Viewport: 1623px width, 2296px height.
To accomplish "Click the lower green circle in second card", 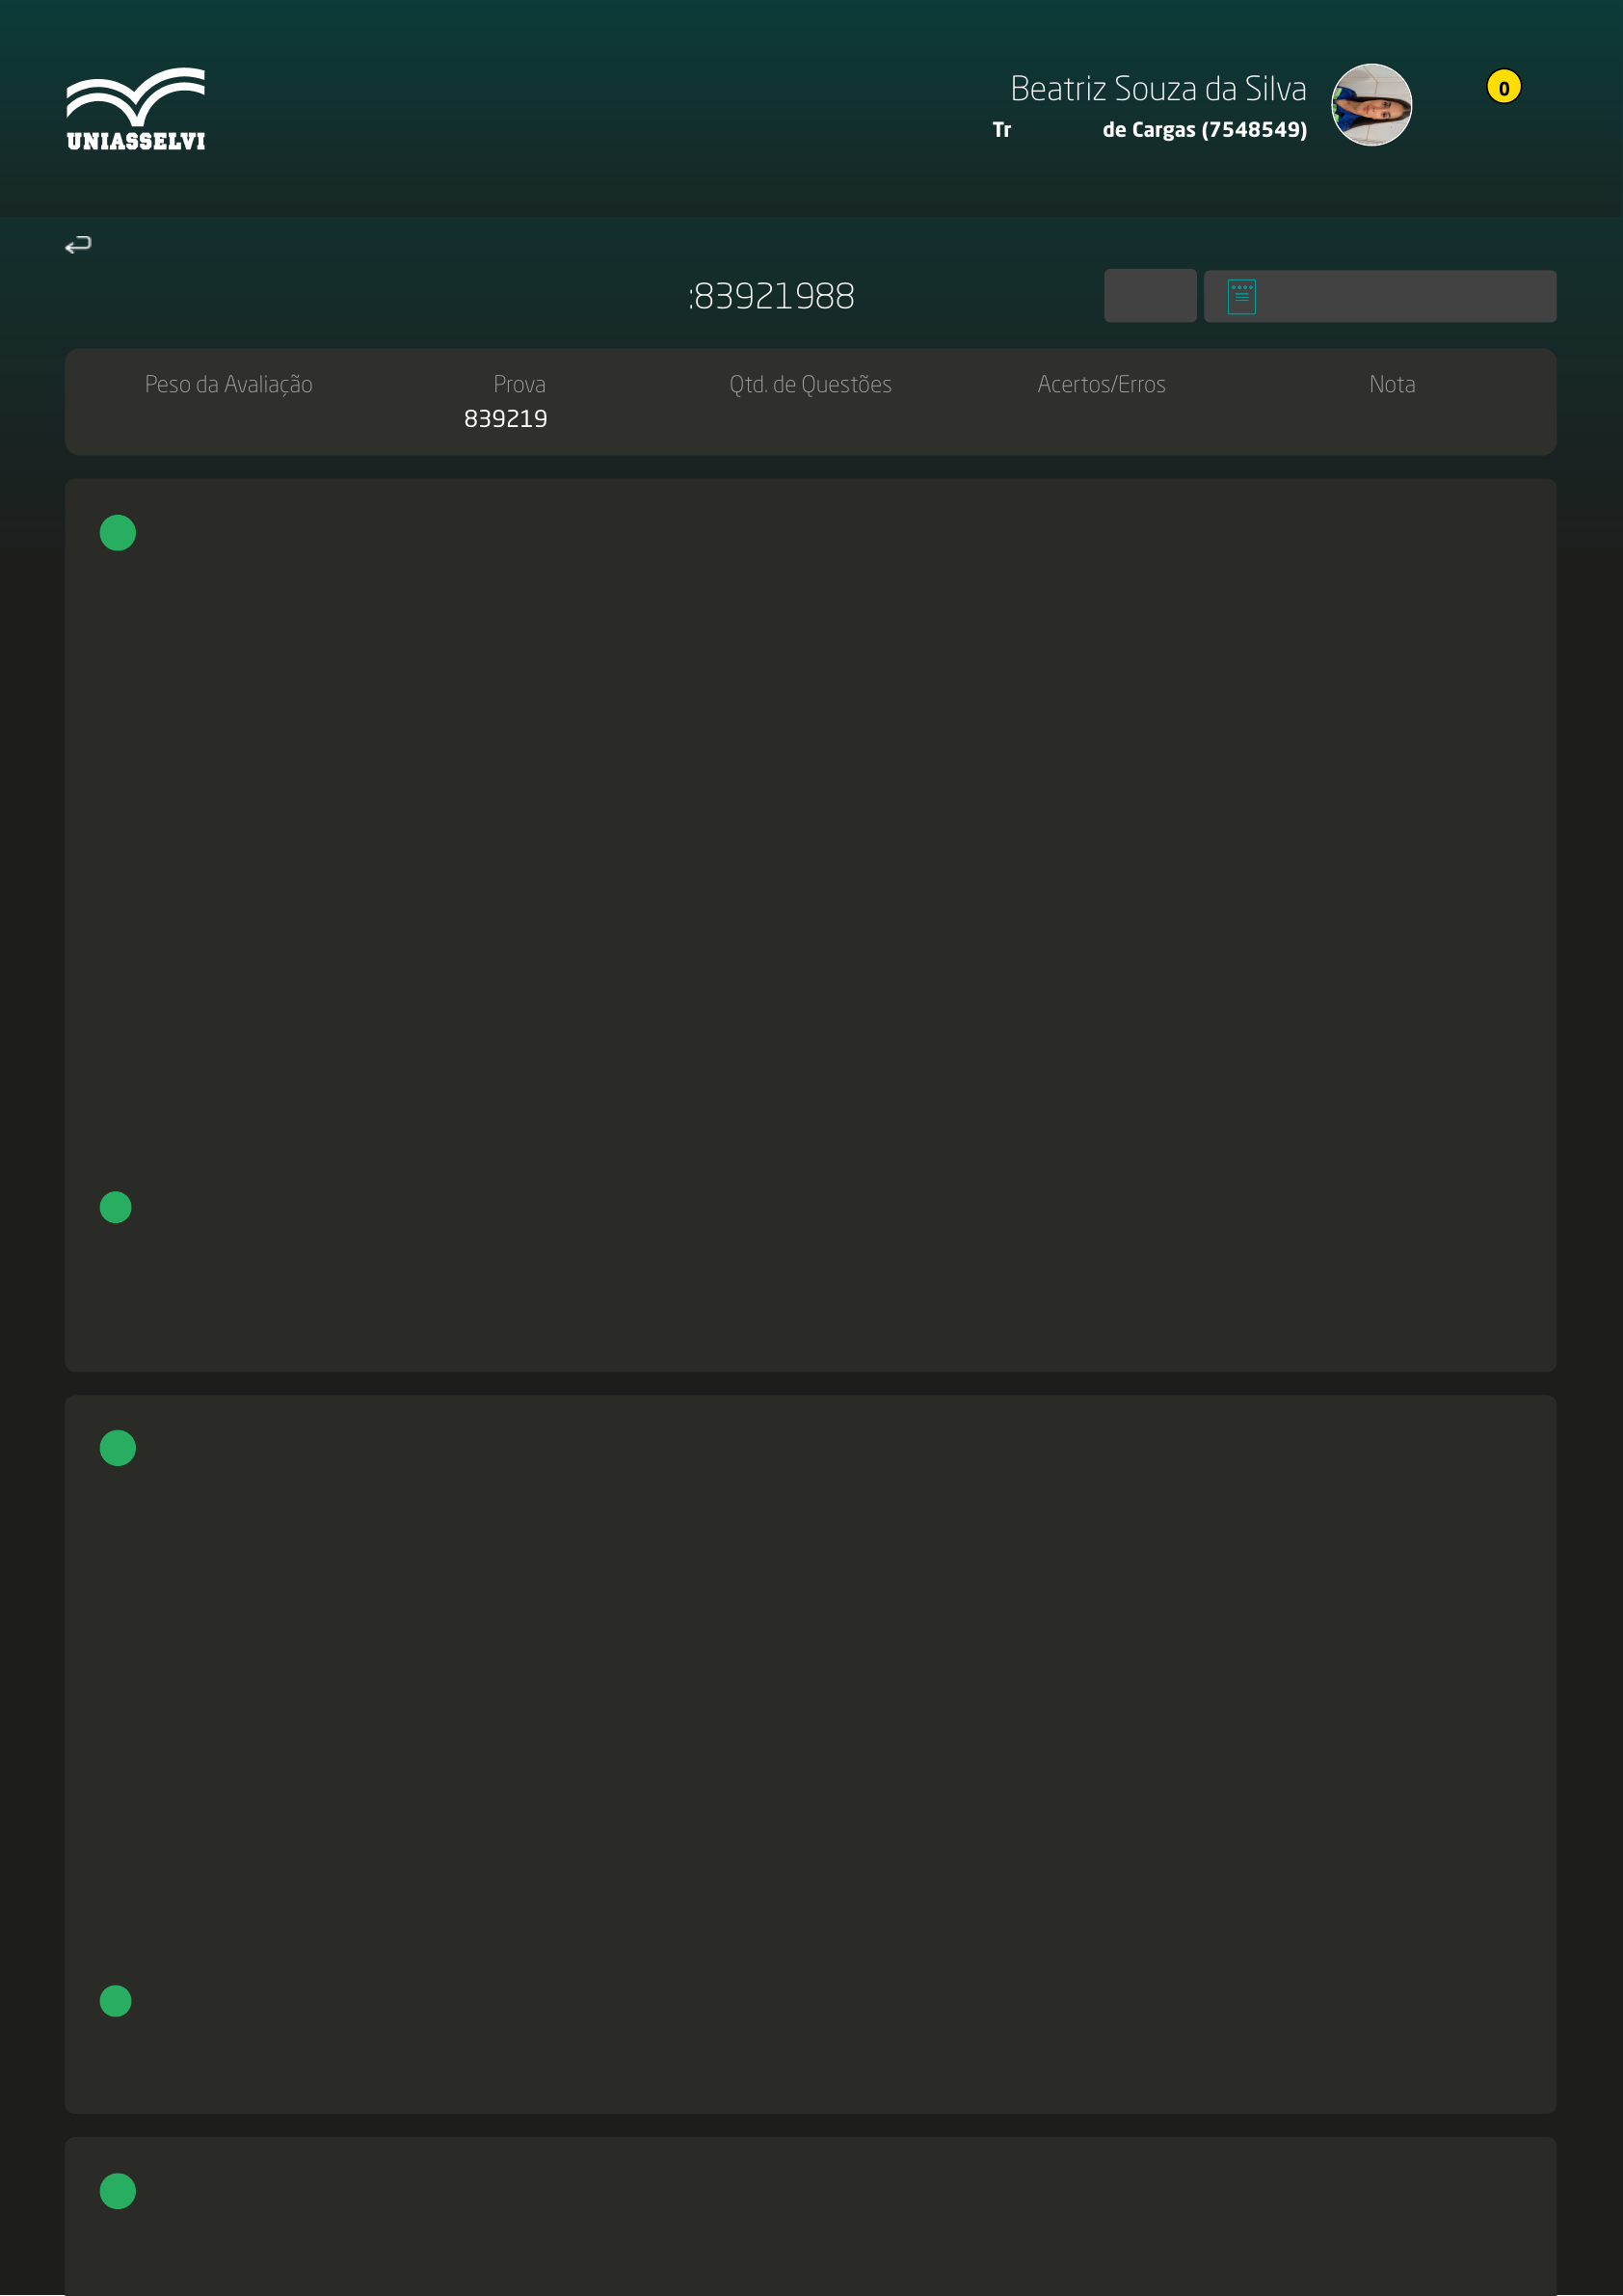I will (116, 2001).
